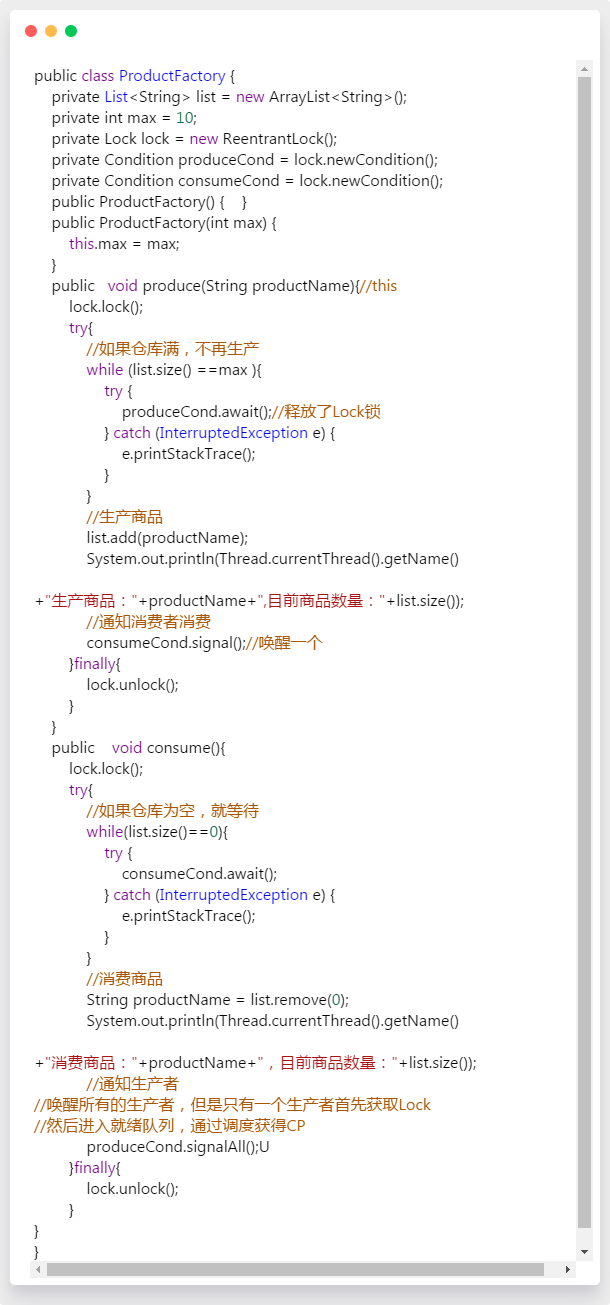Image resolution: width=610 pixels, height=1305 pixels.
Task: Click the horizontal scrollbar thumb
Action: (295, 1269)
